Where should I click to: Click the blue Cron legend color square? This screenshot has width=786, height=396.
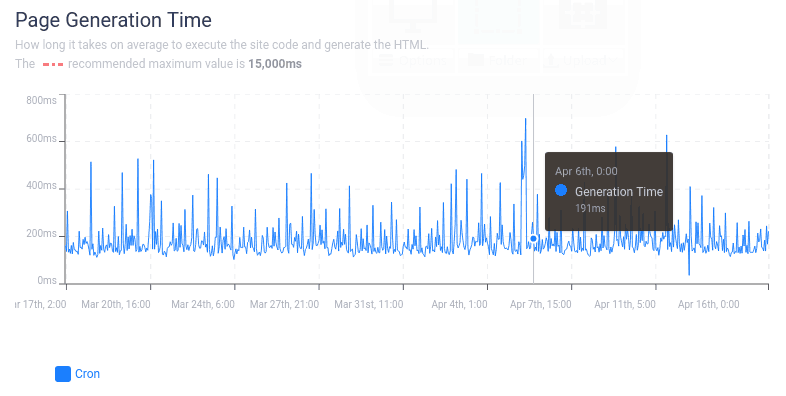pyautogui.click(x=63, y=373)
